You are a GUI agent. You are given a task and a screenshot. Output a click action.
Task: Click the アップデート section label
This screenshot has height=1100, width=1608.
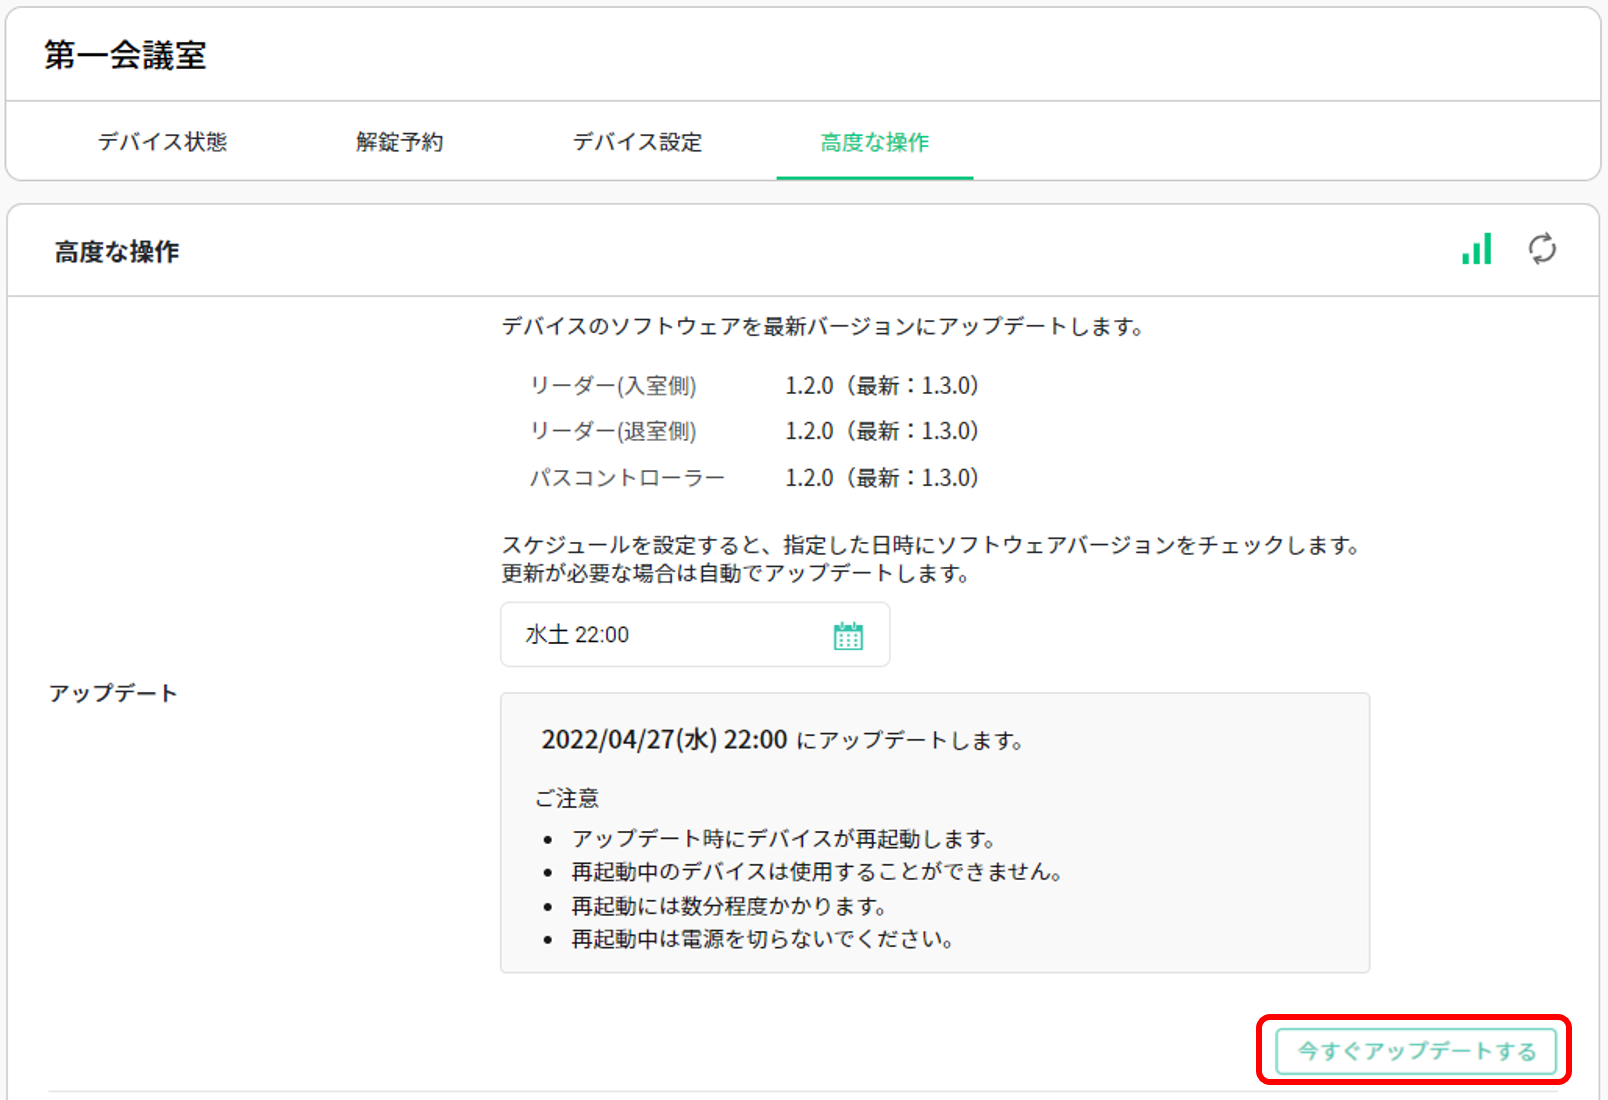click(114, 692)
